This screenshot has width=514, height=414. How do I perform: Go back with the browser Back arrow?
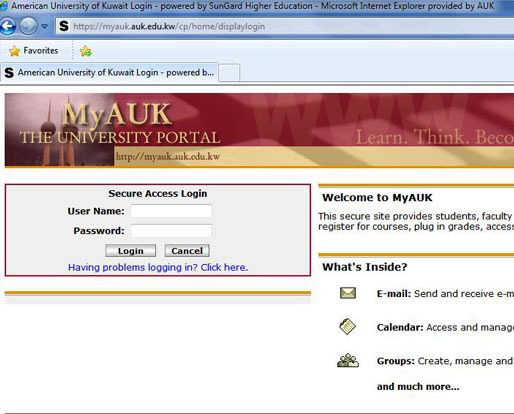tap(7, 26)
